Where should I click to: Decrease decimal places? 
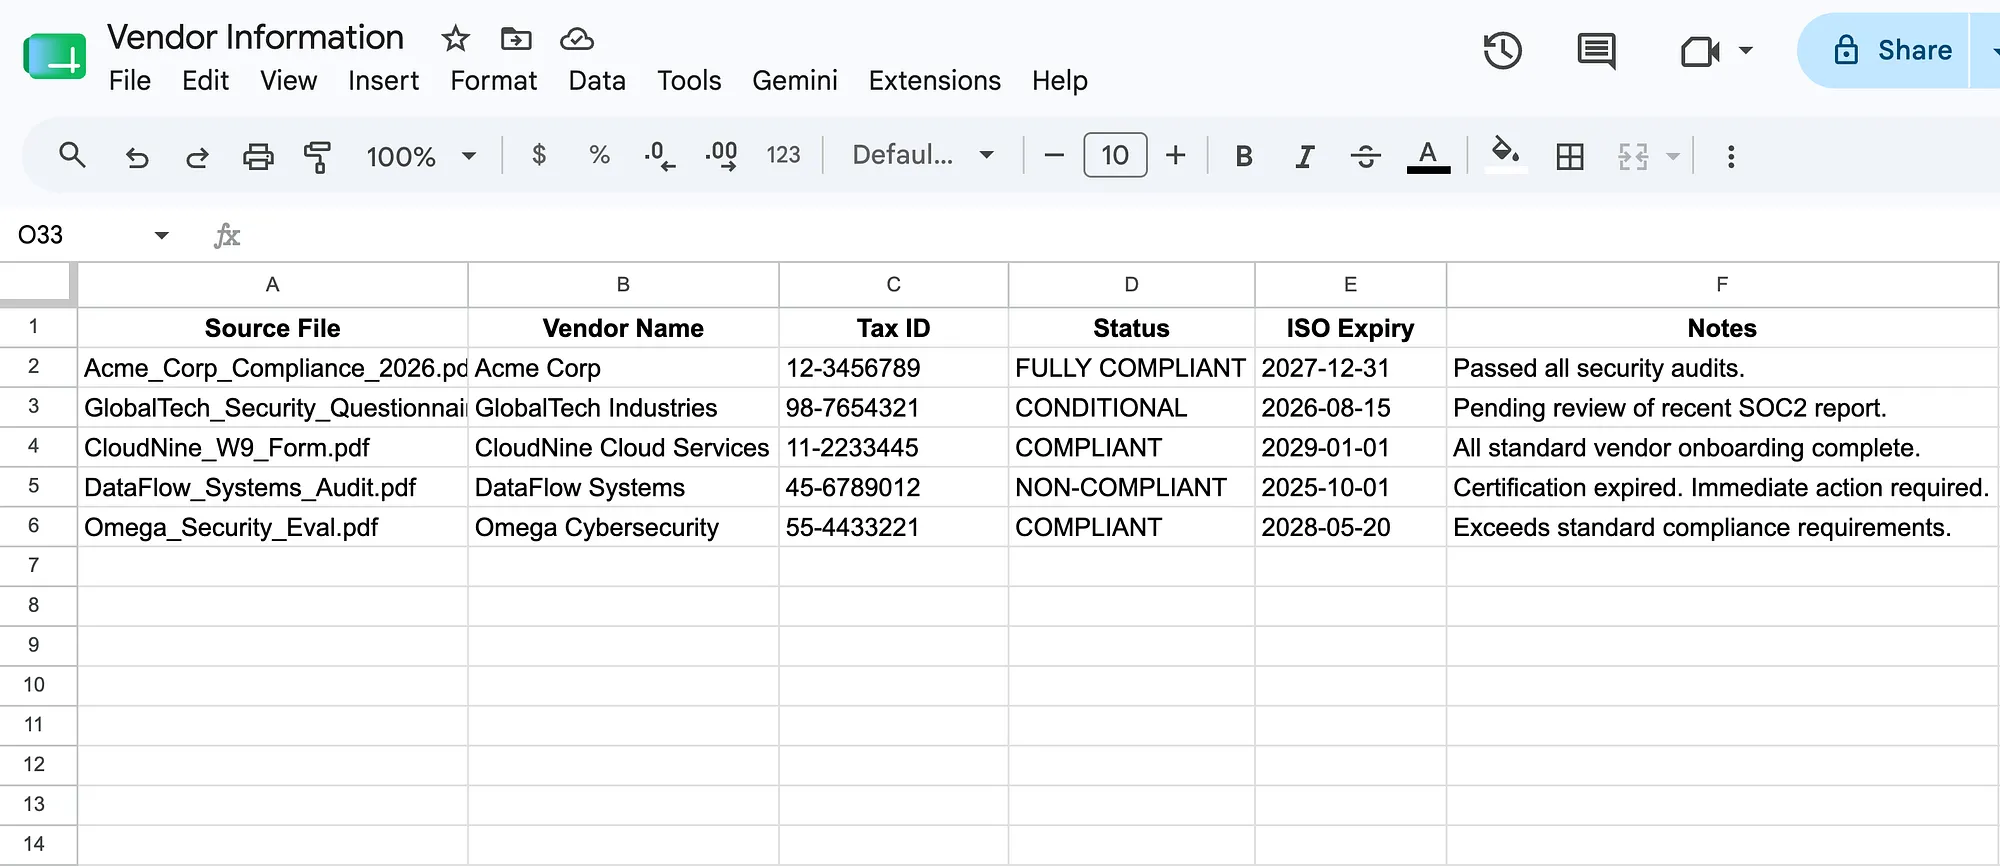pos(659,155)
